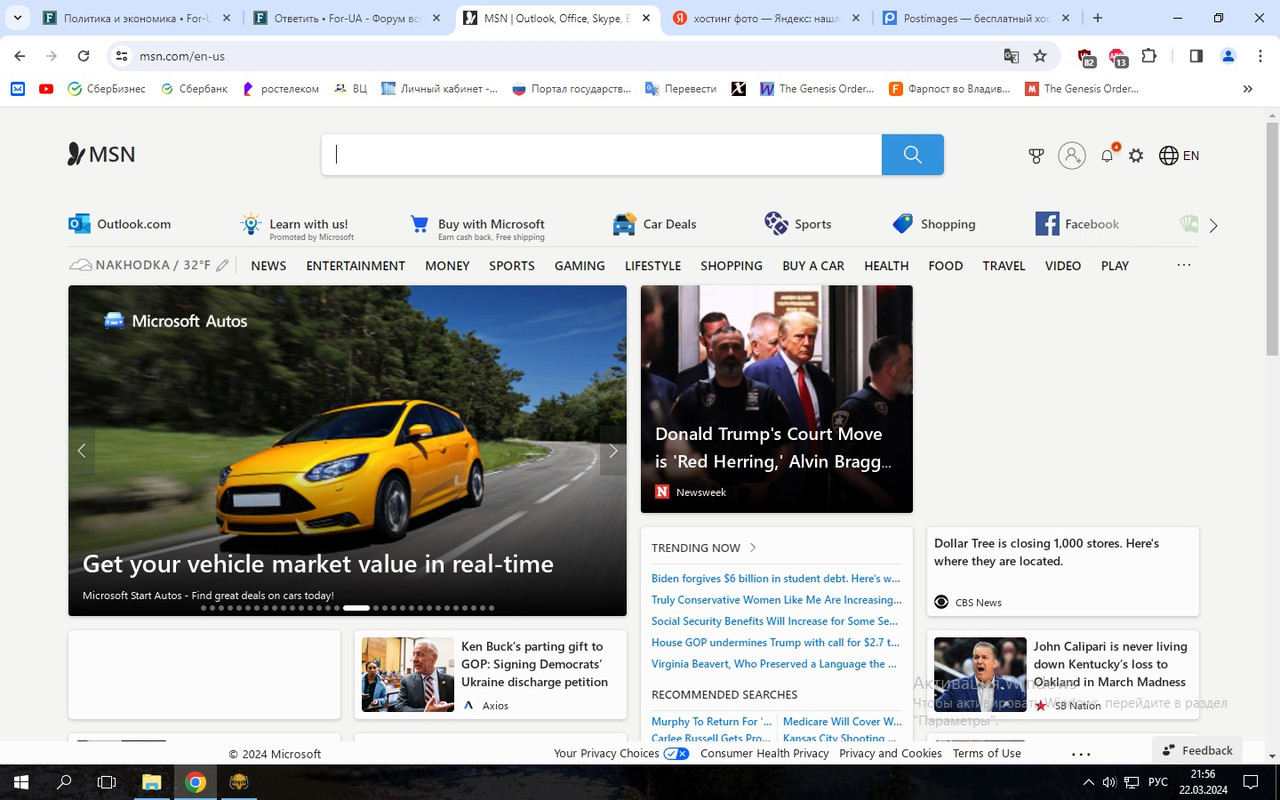Click in the MSN search box
The height and width of the screenshot is (800, 1280).
pos(601,154)
